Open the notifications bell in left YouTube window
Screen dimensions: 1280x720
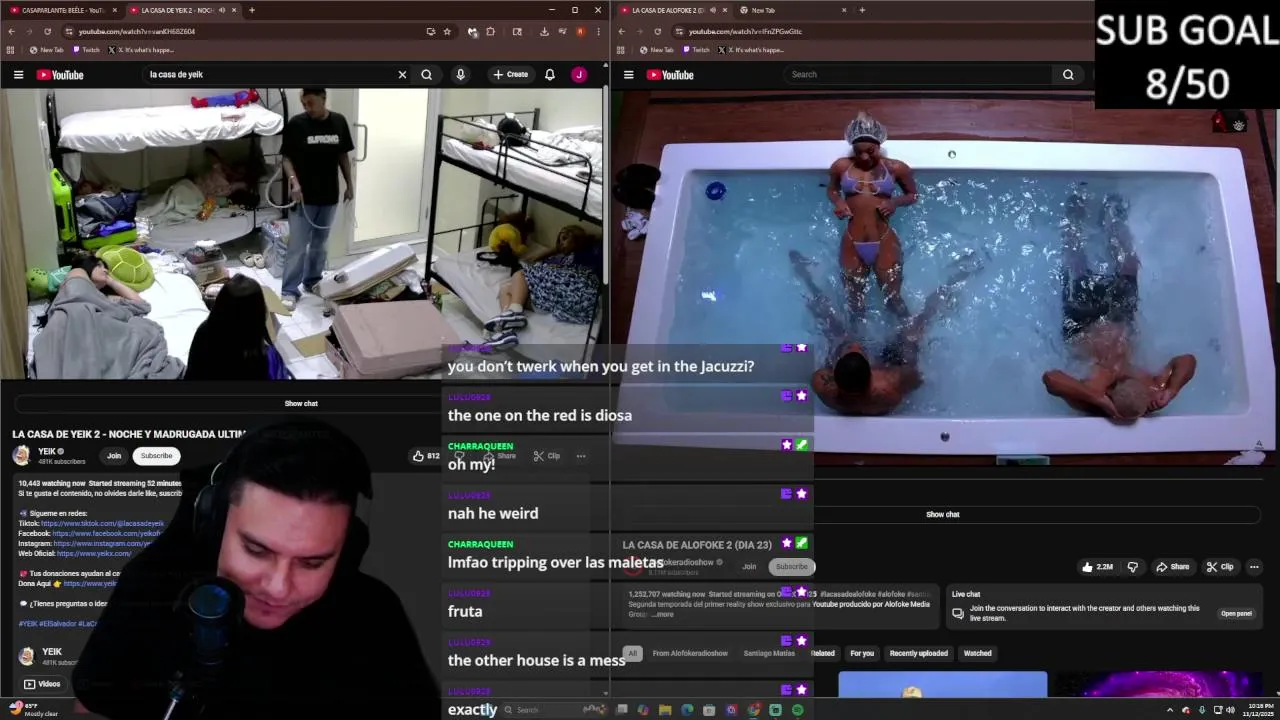tap(550, 75)
